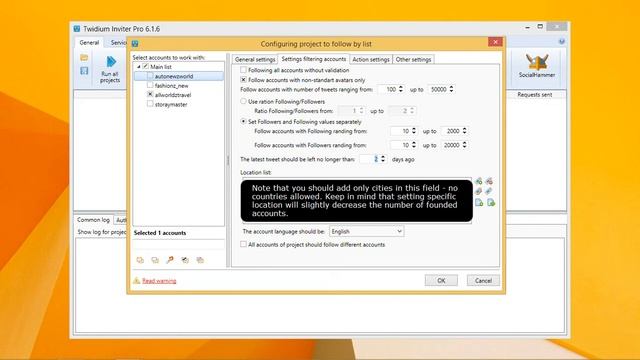Check the autonewzworld account checkbox
640x360 pixels.
click(x=150, y=76)
